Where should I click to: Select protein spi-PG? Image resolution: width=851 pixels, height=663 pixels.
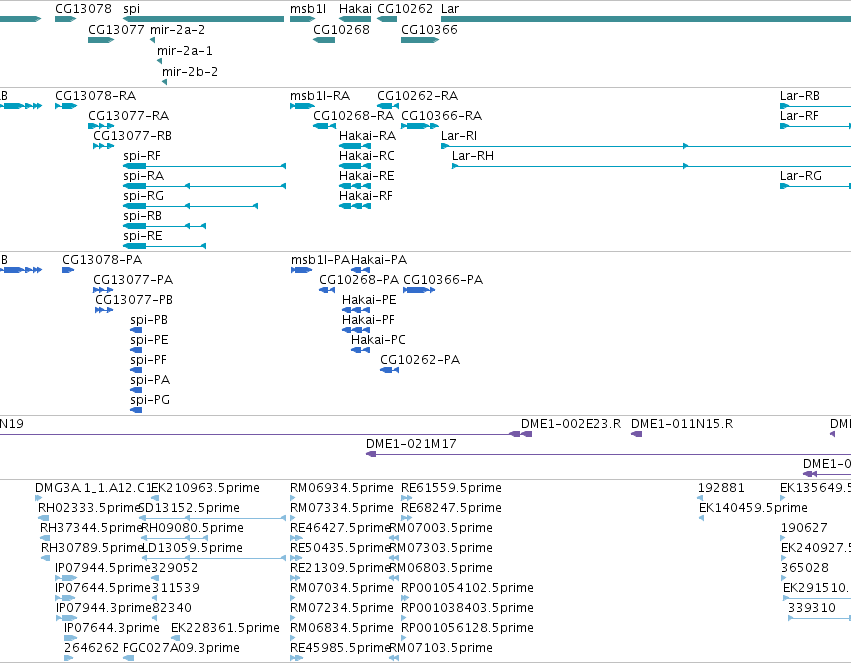pos(150,400)
